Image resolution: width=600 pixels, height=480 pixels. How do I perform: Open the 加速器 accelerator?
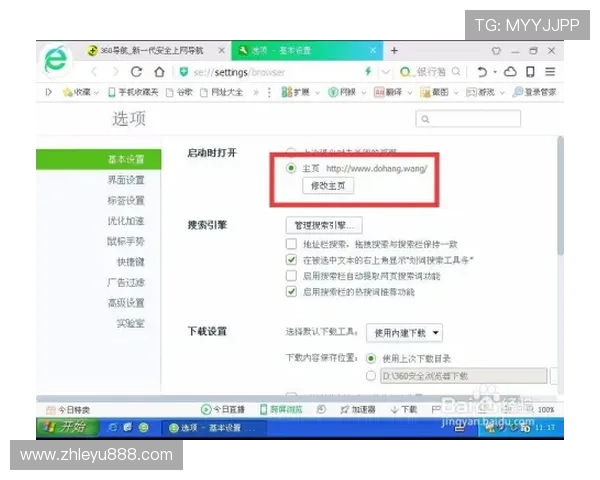coord(358,410)
